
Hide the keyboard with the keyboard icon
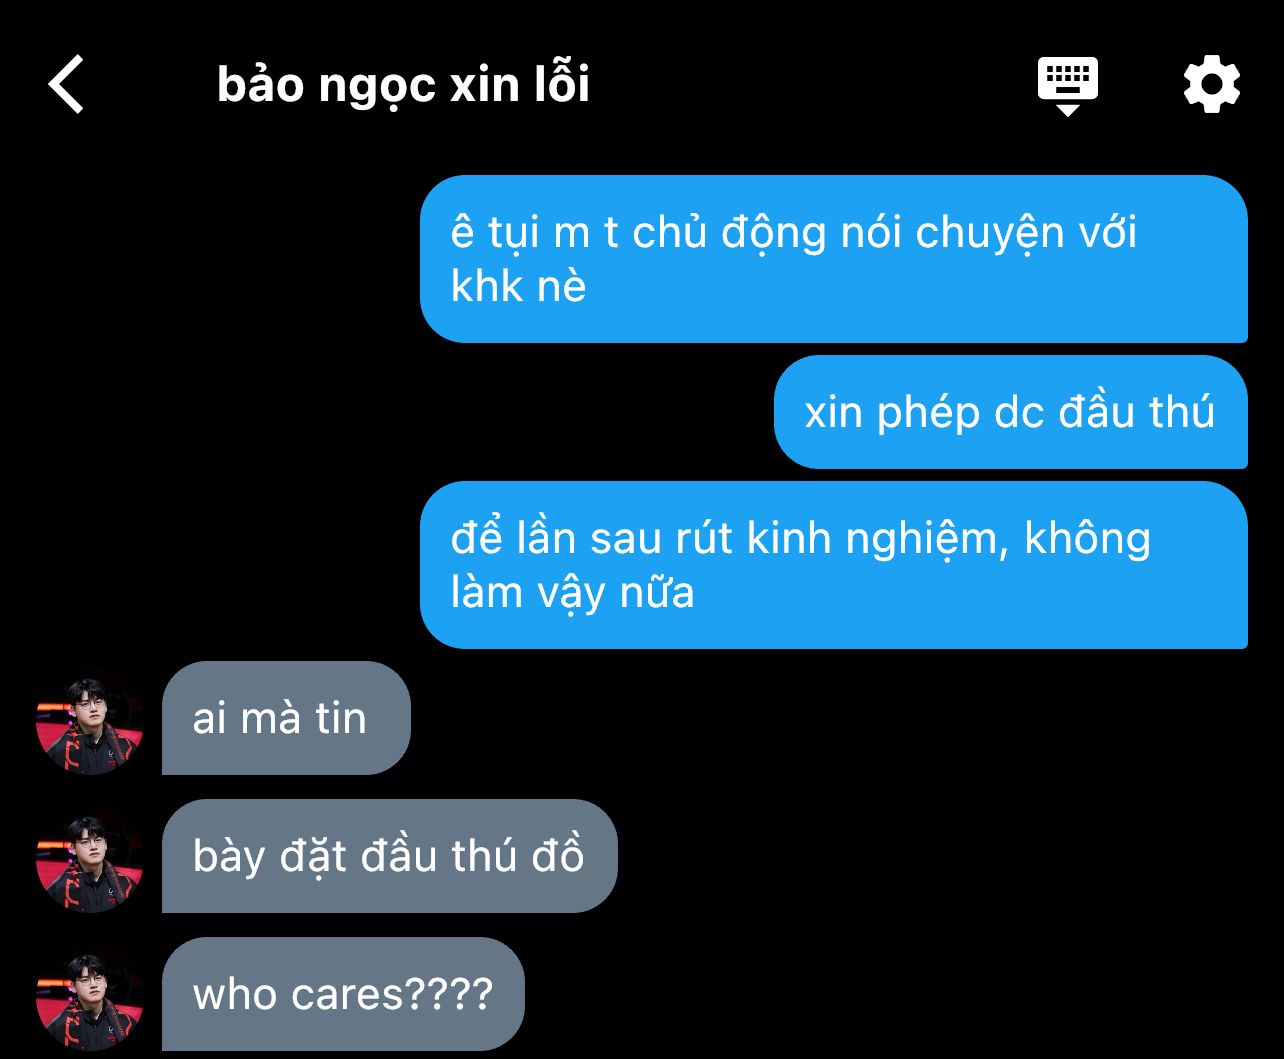1067,86
